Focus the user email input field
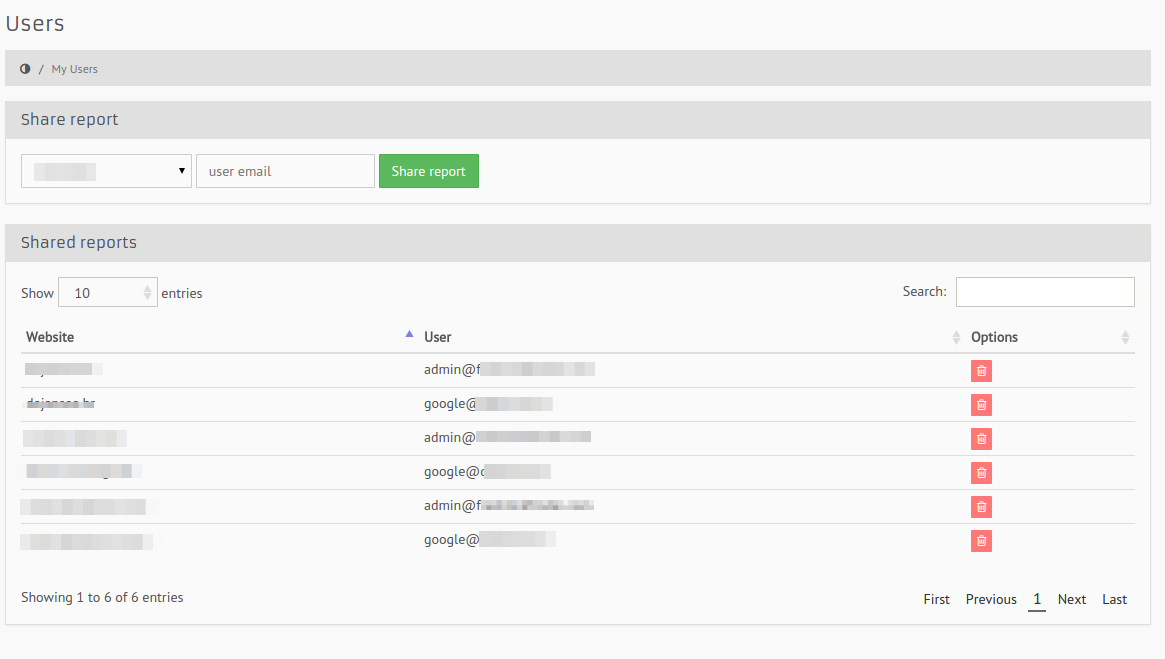 pos(285,171)
